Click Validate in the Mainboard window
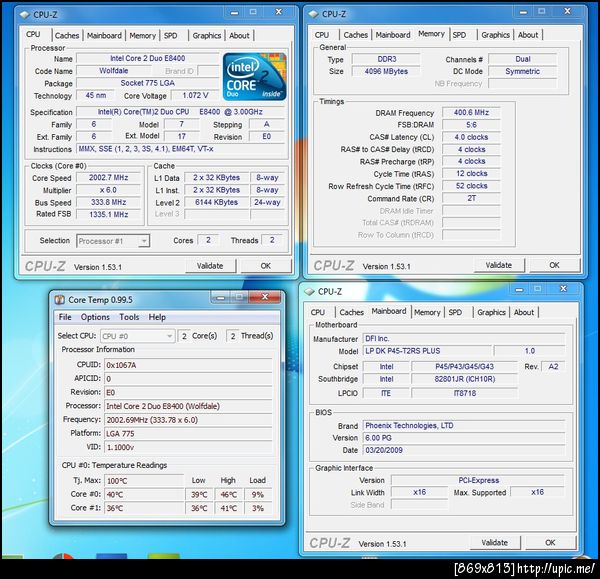This screenshot has height=579, width=600. click(x=494, y=542)
